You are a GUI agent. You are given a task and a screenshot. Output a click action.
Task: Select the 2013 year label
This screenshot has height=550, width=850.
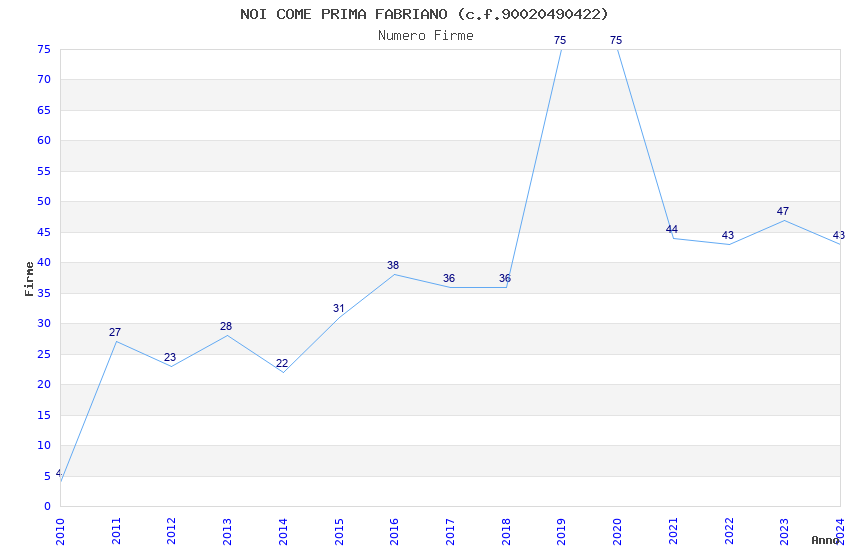(227, 531)
